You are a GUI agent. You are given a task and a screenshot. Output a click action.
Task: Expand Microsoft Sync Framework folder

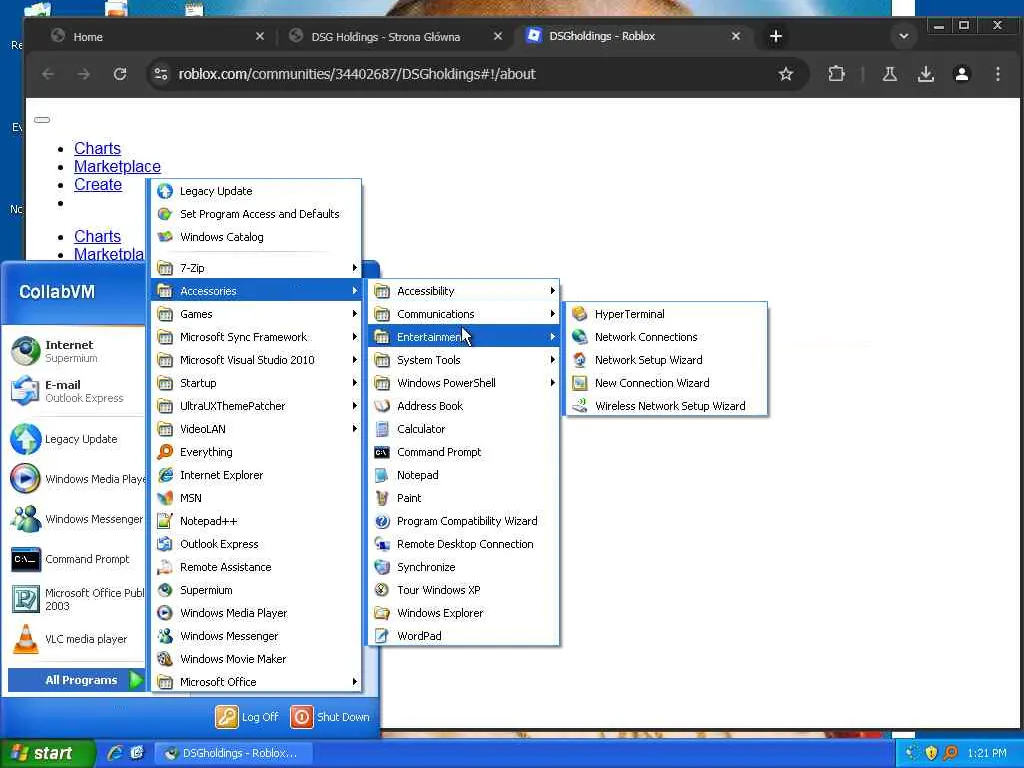pyautogui.click(x=256, y=337)
